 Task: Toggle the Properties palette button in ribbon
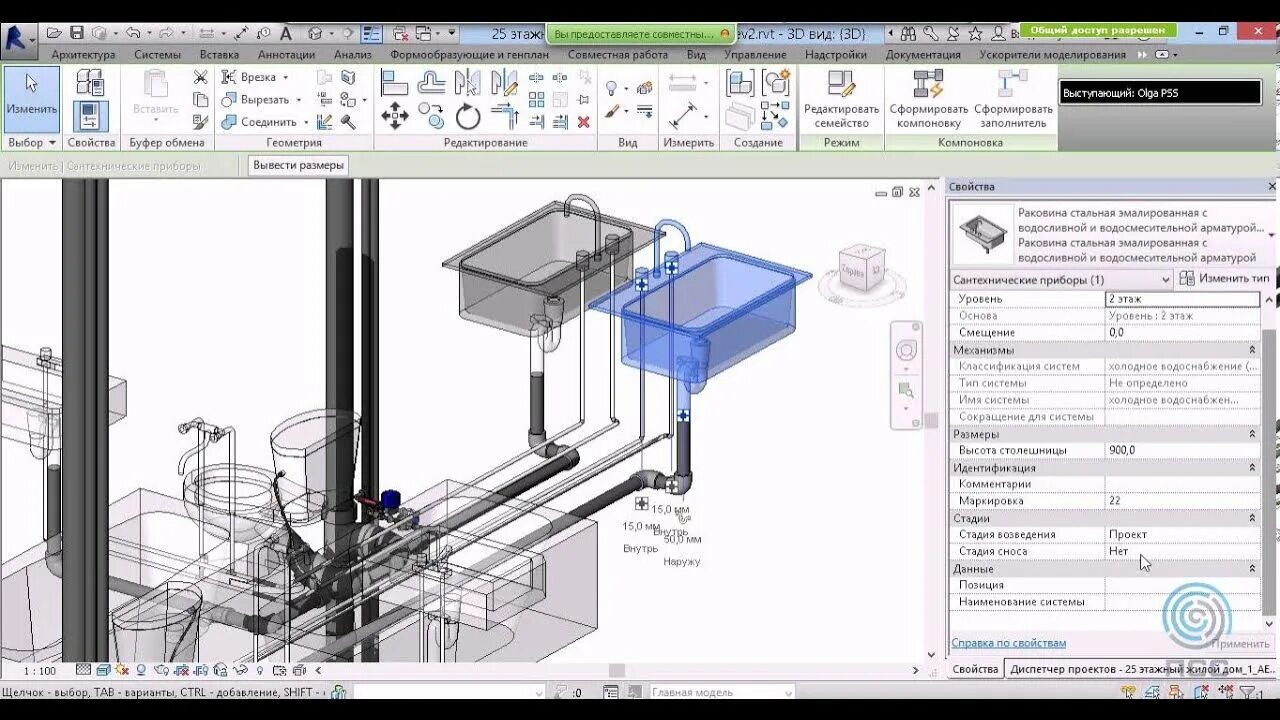coord(91,116)
